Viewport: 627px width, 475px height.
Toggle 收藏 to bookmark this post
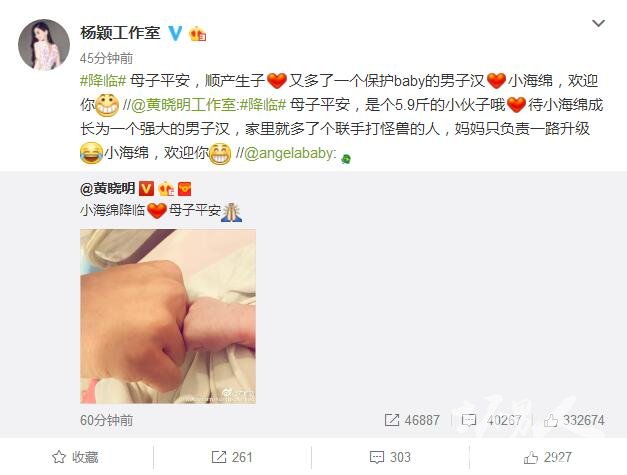[75, 457]
